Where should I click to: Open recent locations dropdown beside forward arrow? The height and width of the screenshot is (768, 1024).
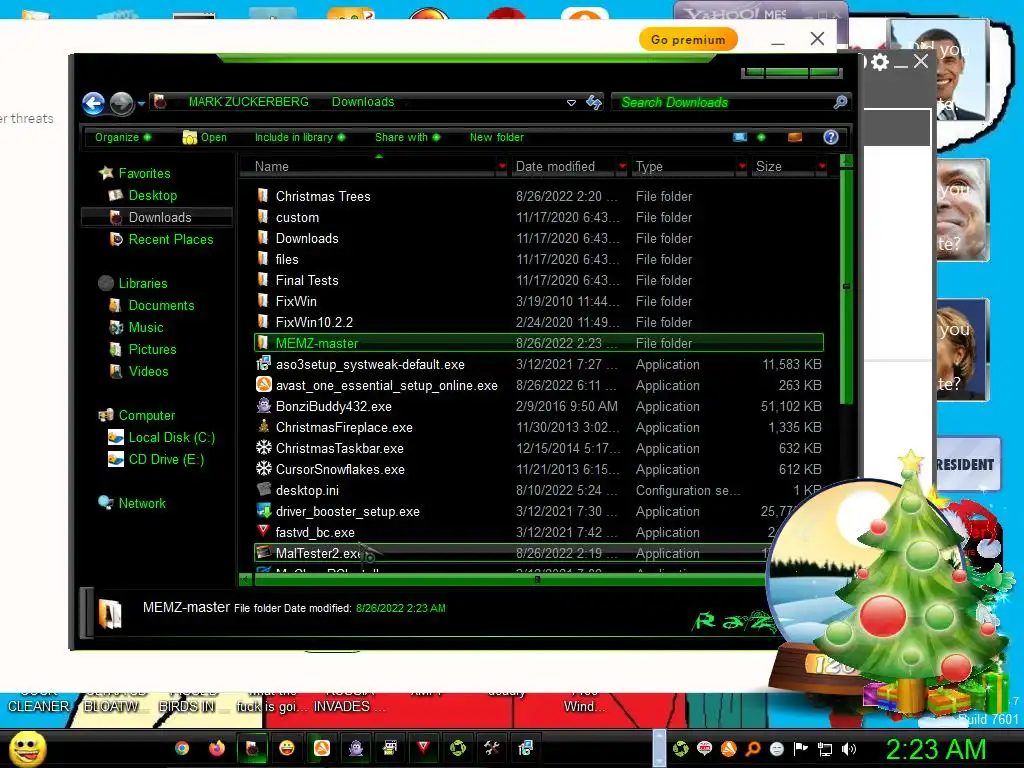[141, 103]
